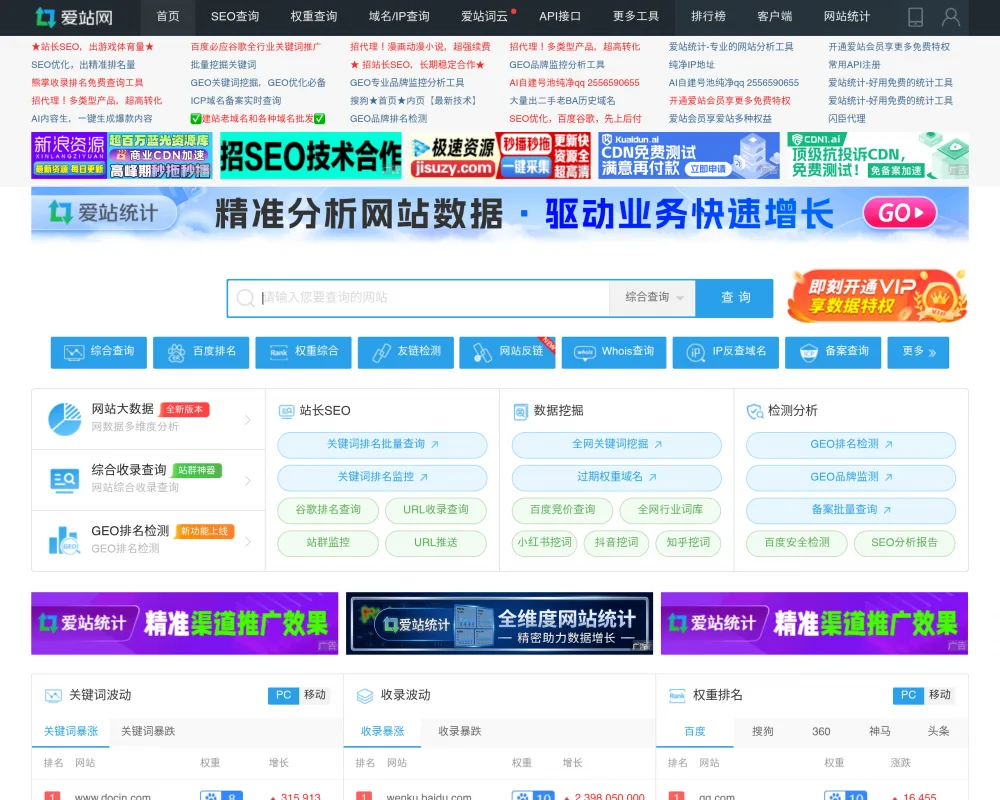Open the 全维度网站统计 banner

pyautogui.click(x=499, y=624)
